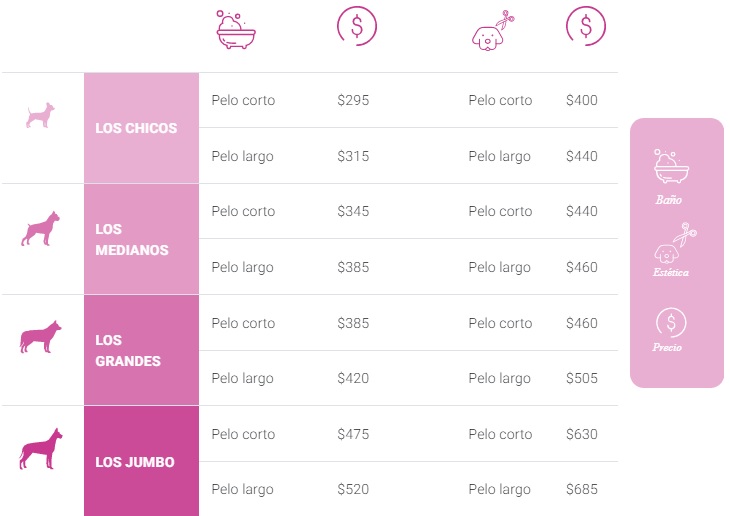Click the dollar icon above bath prices

(357, 26)
